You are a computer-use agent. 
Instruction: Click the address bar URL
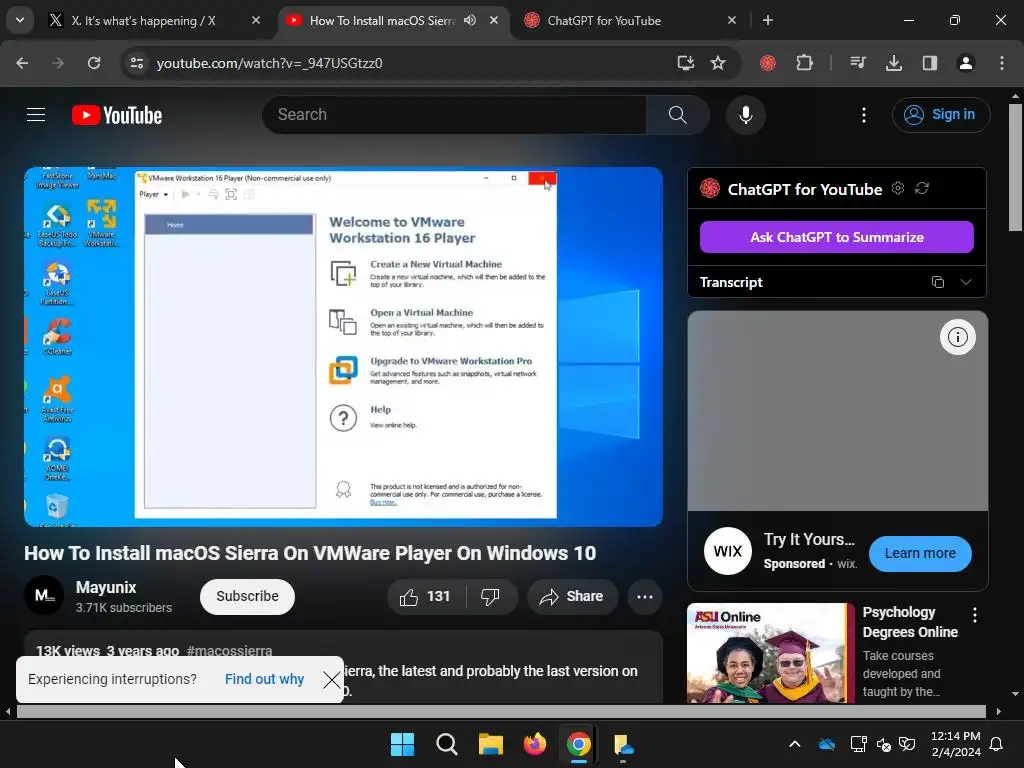point(269,63)
